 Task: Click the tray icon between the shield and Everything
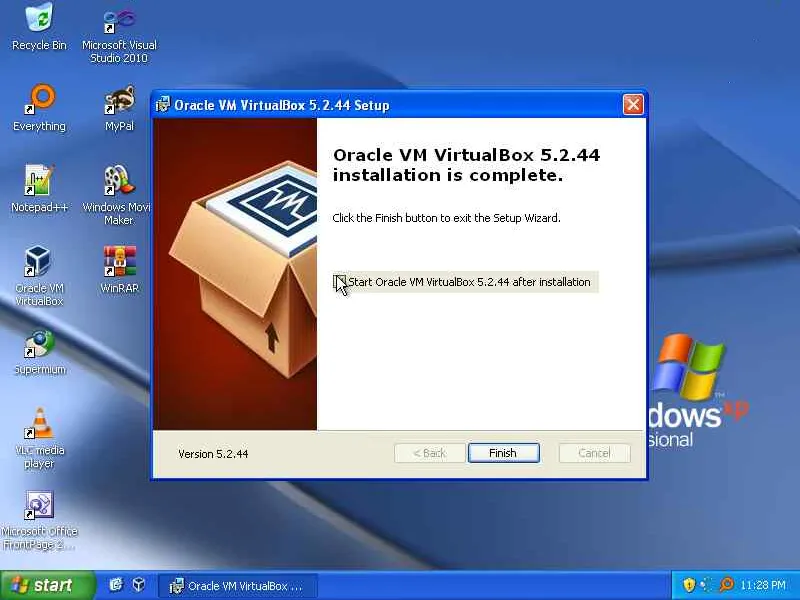click(x=707, y=585)
